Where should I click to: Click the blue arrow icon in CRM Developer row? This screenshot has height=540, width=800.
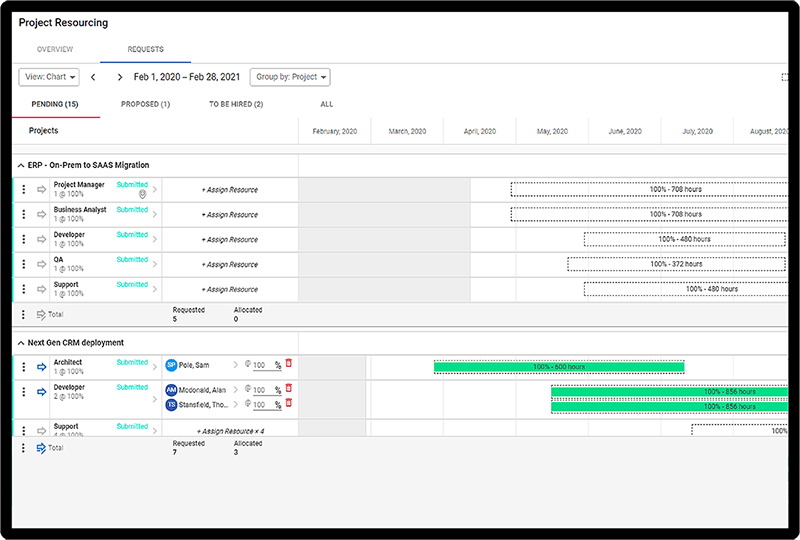click(41, 392)
